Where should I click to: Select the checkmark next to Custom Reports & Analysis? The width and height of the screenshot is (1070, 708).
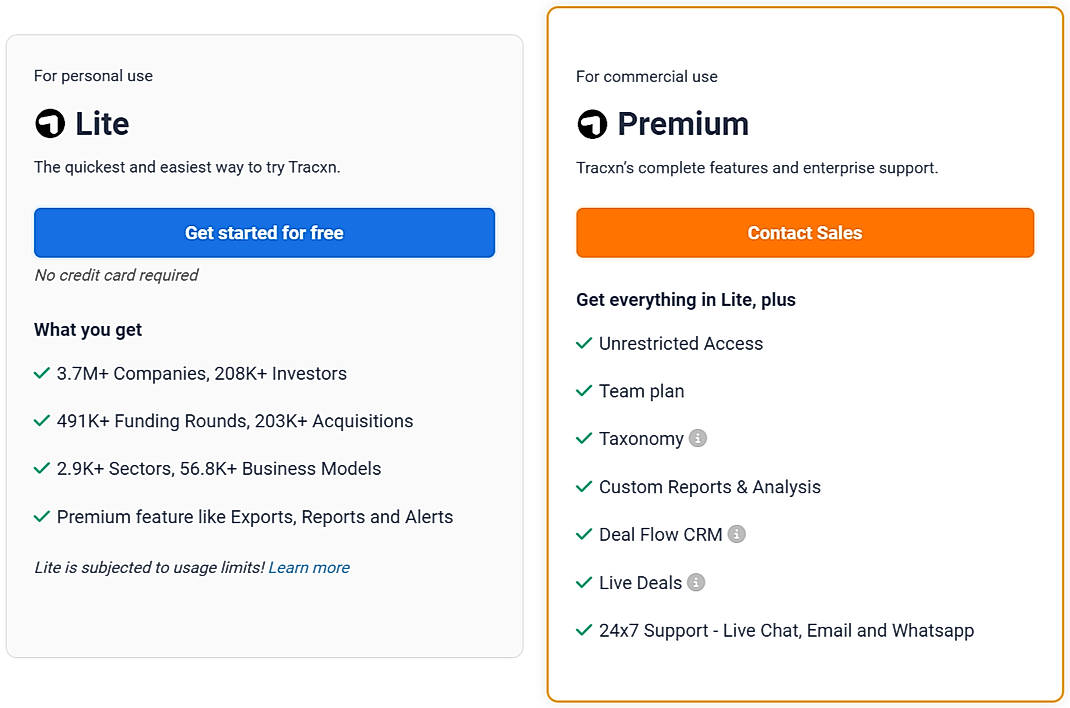coord(584,487)
